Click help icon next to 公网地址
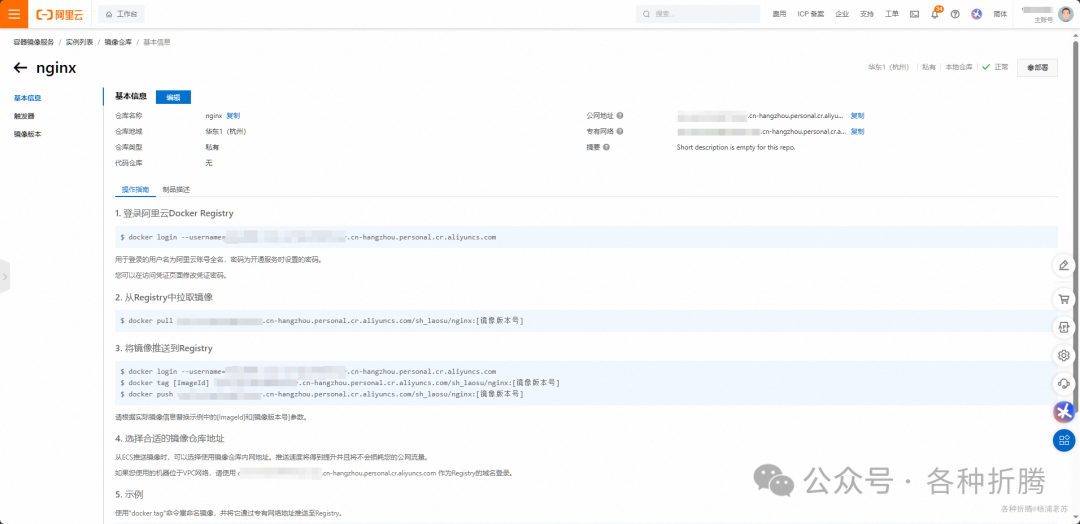Viewport: 1080px width, 524px height. click(x=620, y=116)
